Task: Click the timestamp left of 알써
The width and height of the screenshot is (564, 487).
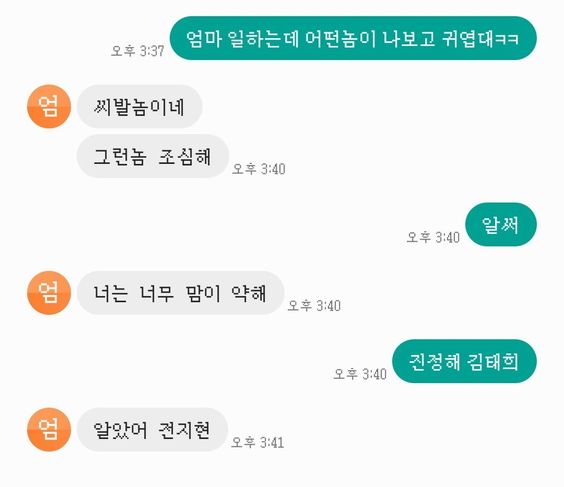Action: (x=433, y=237)
